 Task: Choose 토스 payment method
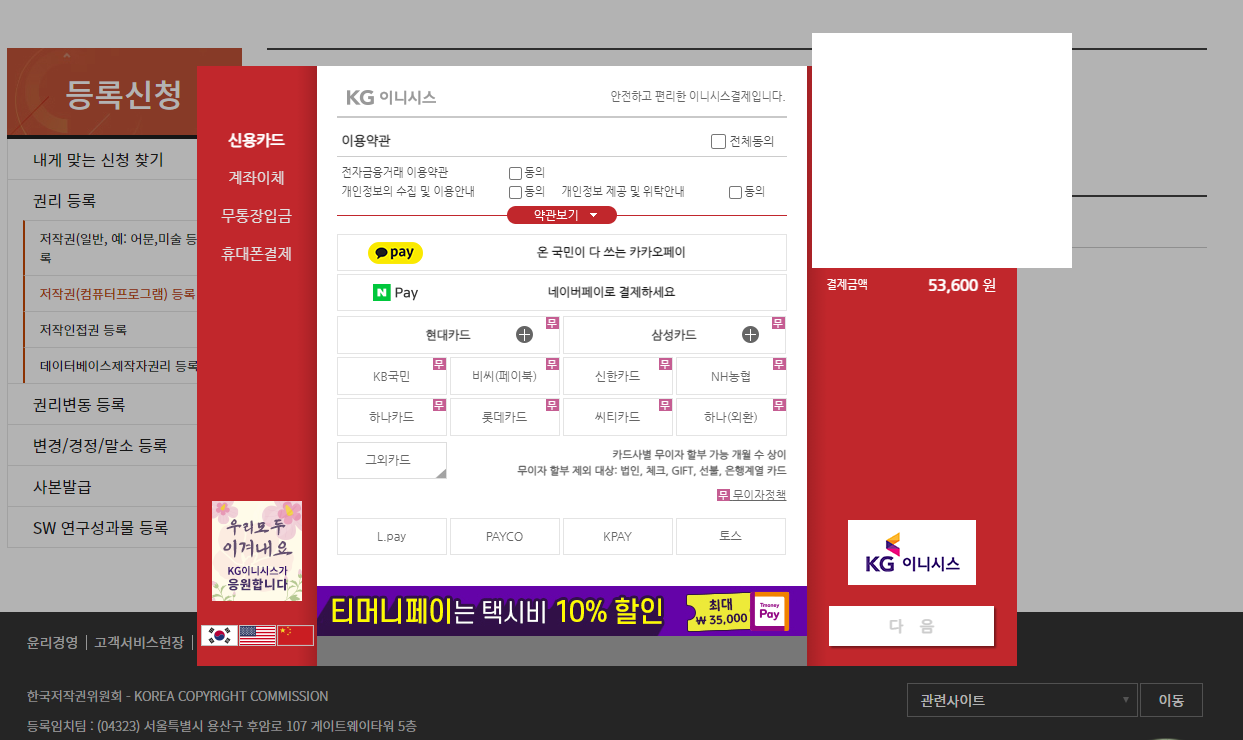click(731, 536)
